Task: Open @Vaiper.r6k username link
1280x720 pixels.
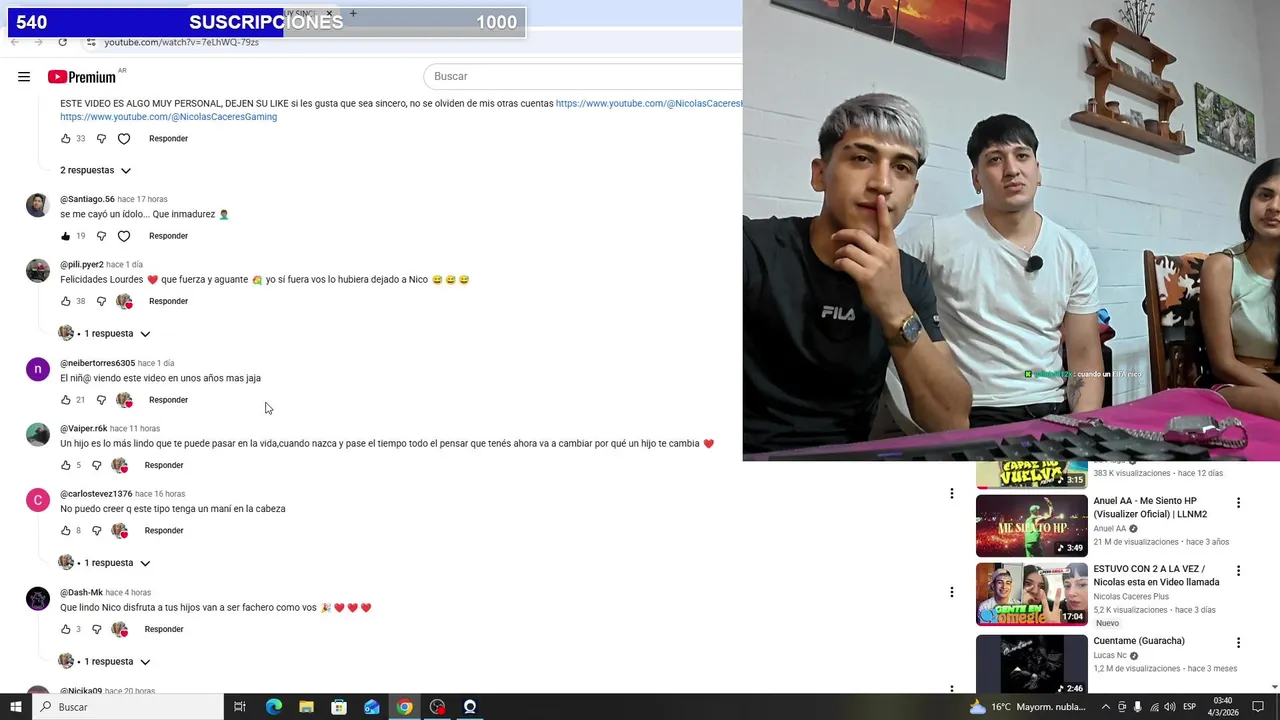Action: [83, 429]
